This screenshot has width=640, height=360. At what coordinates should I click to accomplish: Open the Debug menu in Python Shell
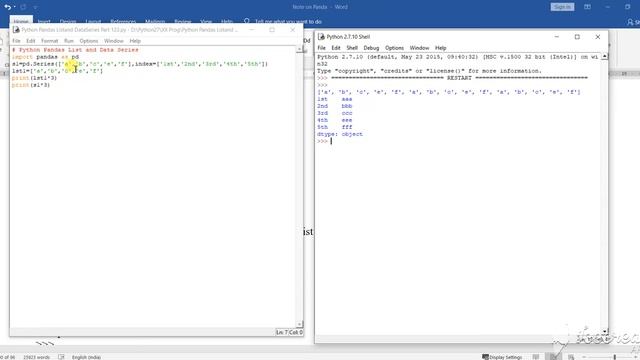tap(371, 48)
